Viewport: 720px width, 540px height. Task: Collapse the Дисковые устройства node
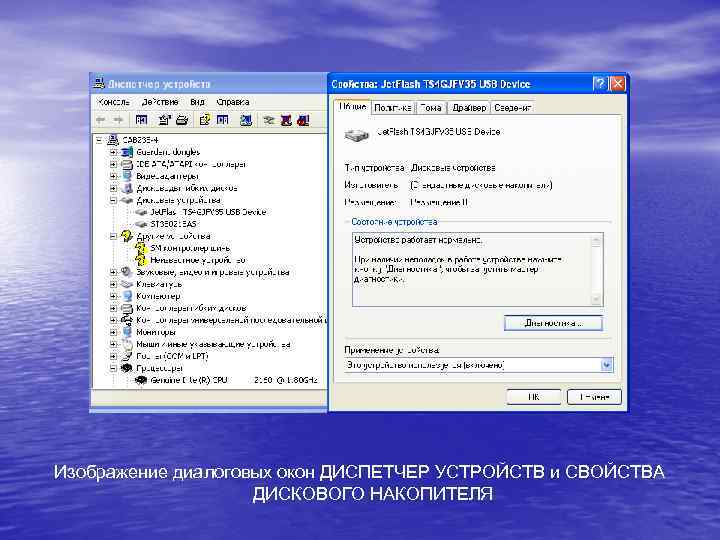(x=113, y=200)
